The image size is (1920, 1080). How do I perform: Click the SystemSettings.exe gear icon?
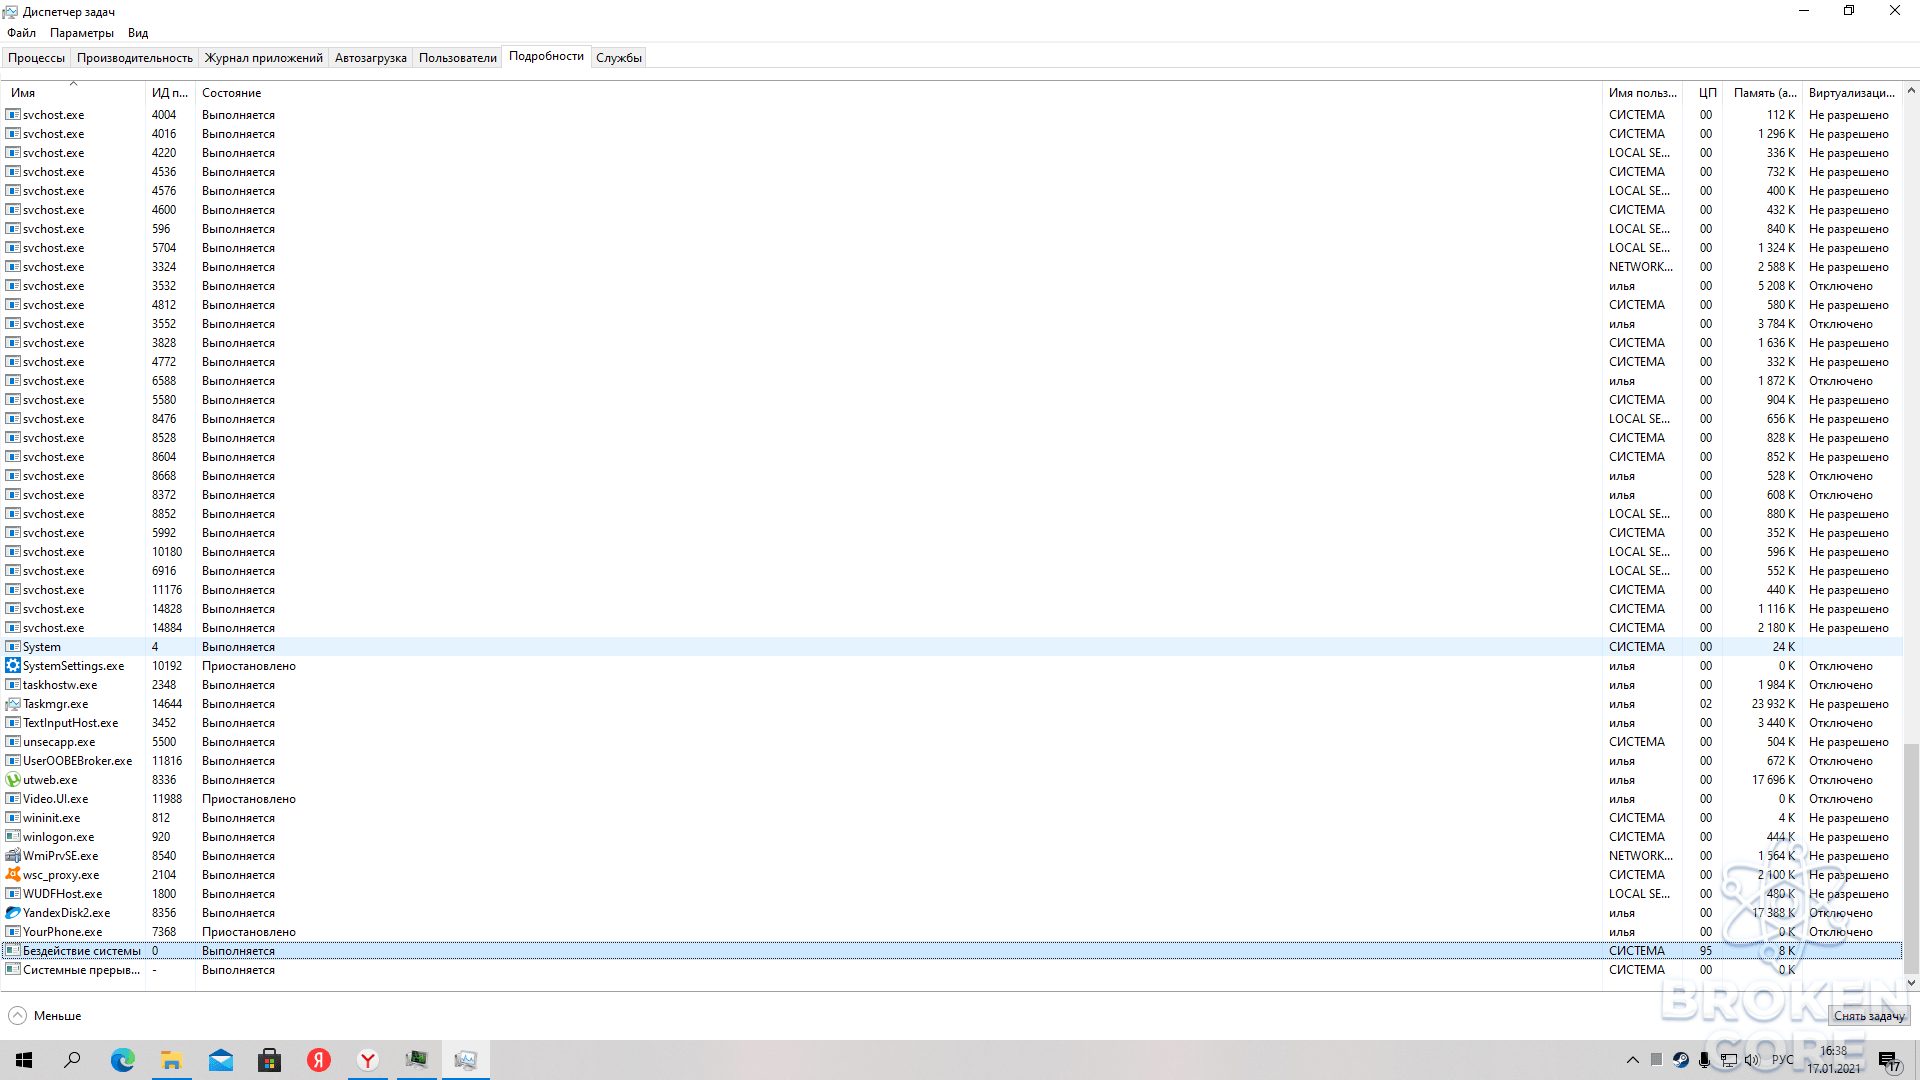point(13,666)
